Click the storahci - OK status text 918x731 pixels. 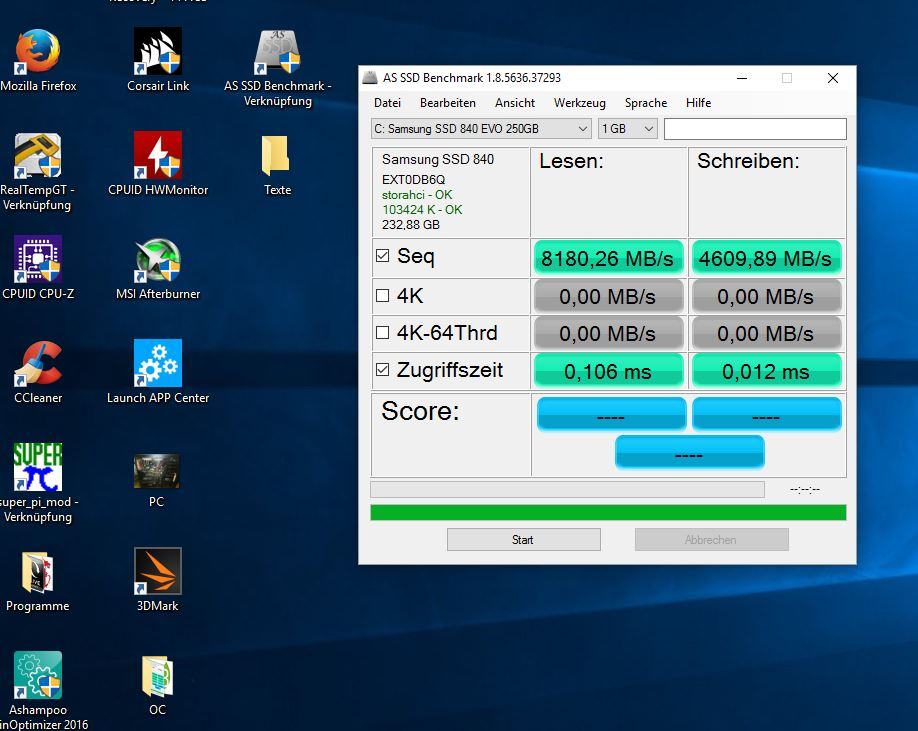(417, 195)
